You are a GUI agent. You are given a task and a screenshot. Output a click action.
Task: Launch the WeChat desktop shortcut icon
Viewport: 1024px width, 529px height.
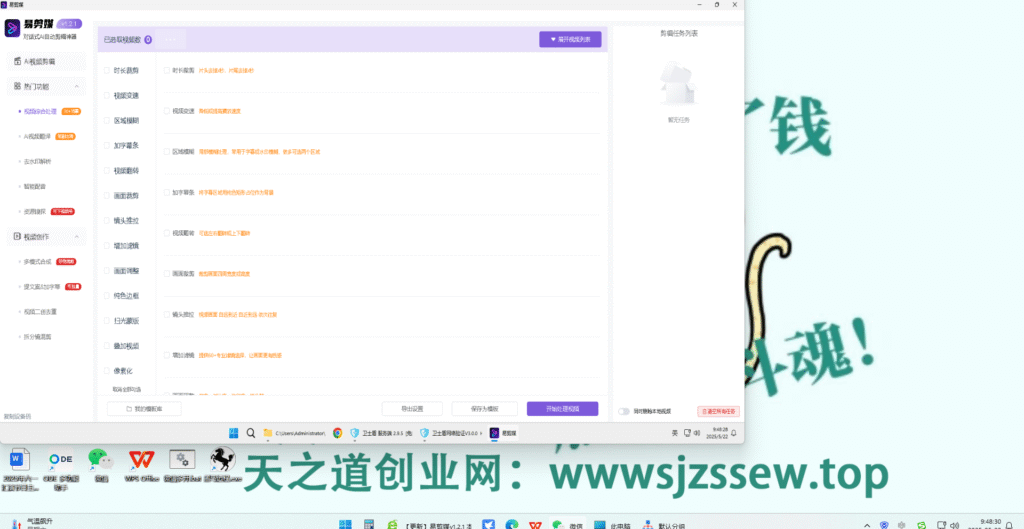[x=100, y=459]
